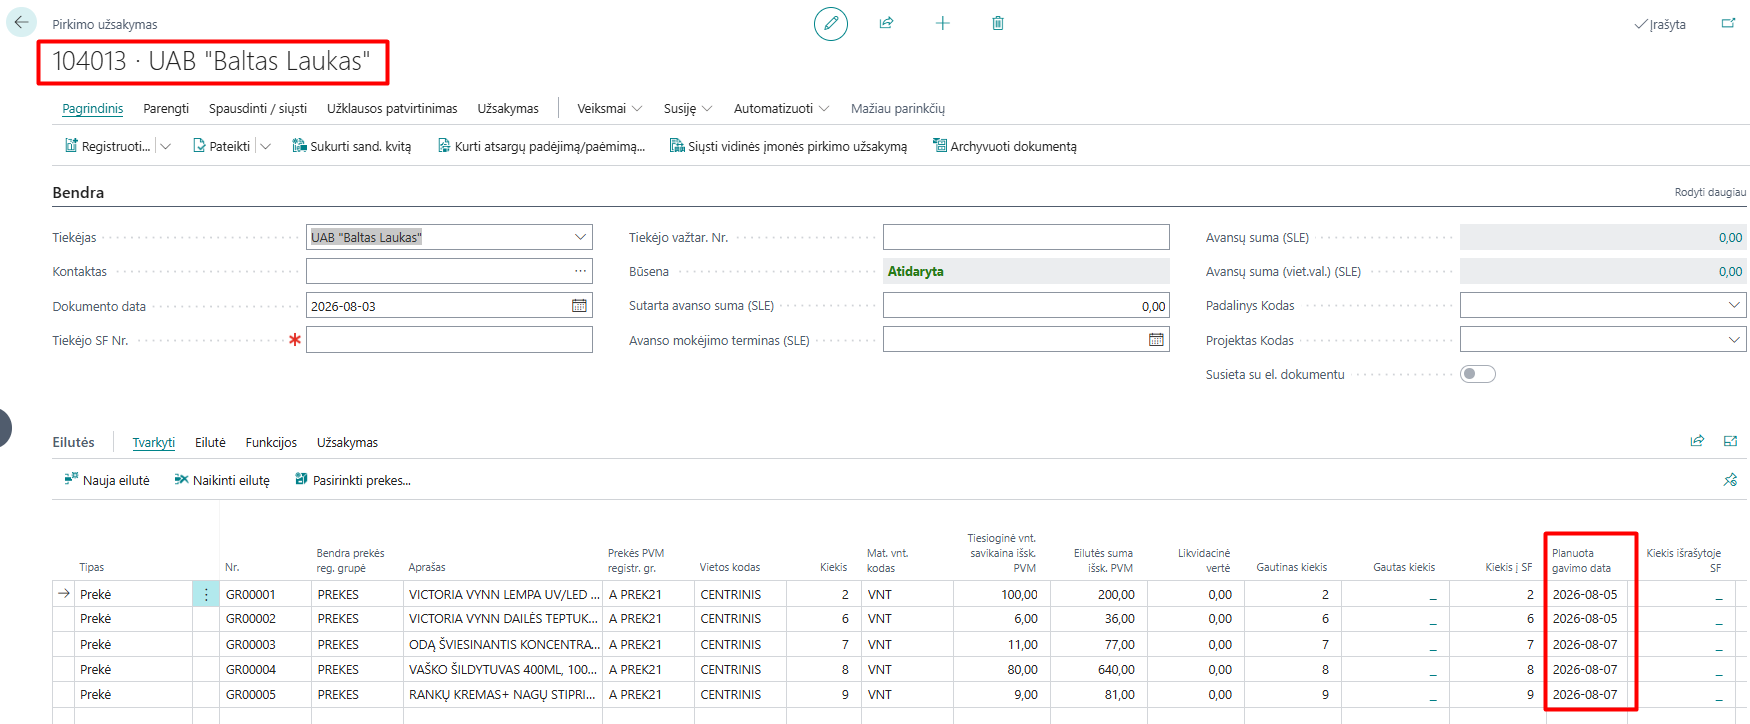Open the Užsakymas tab in the top ribbon
1750x724 pixels.
pos(508,108)
